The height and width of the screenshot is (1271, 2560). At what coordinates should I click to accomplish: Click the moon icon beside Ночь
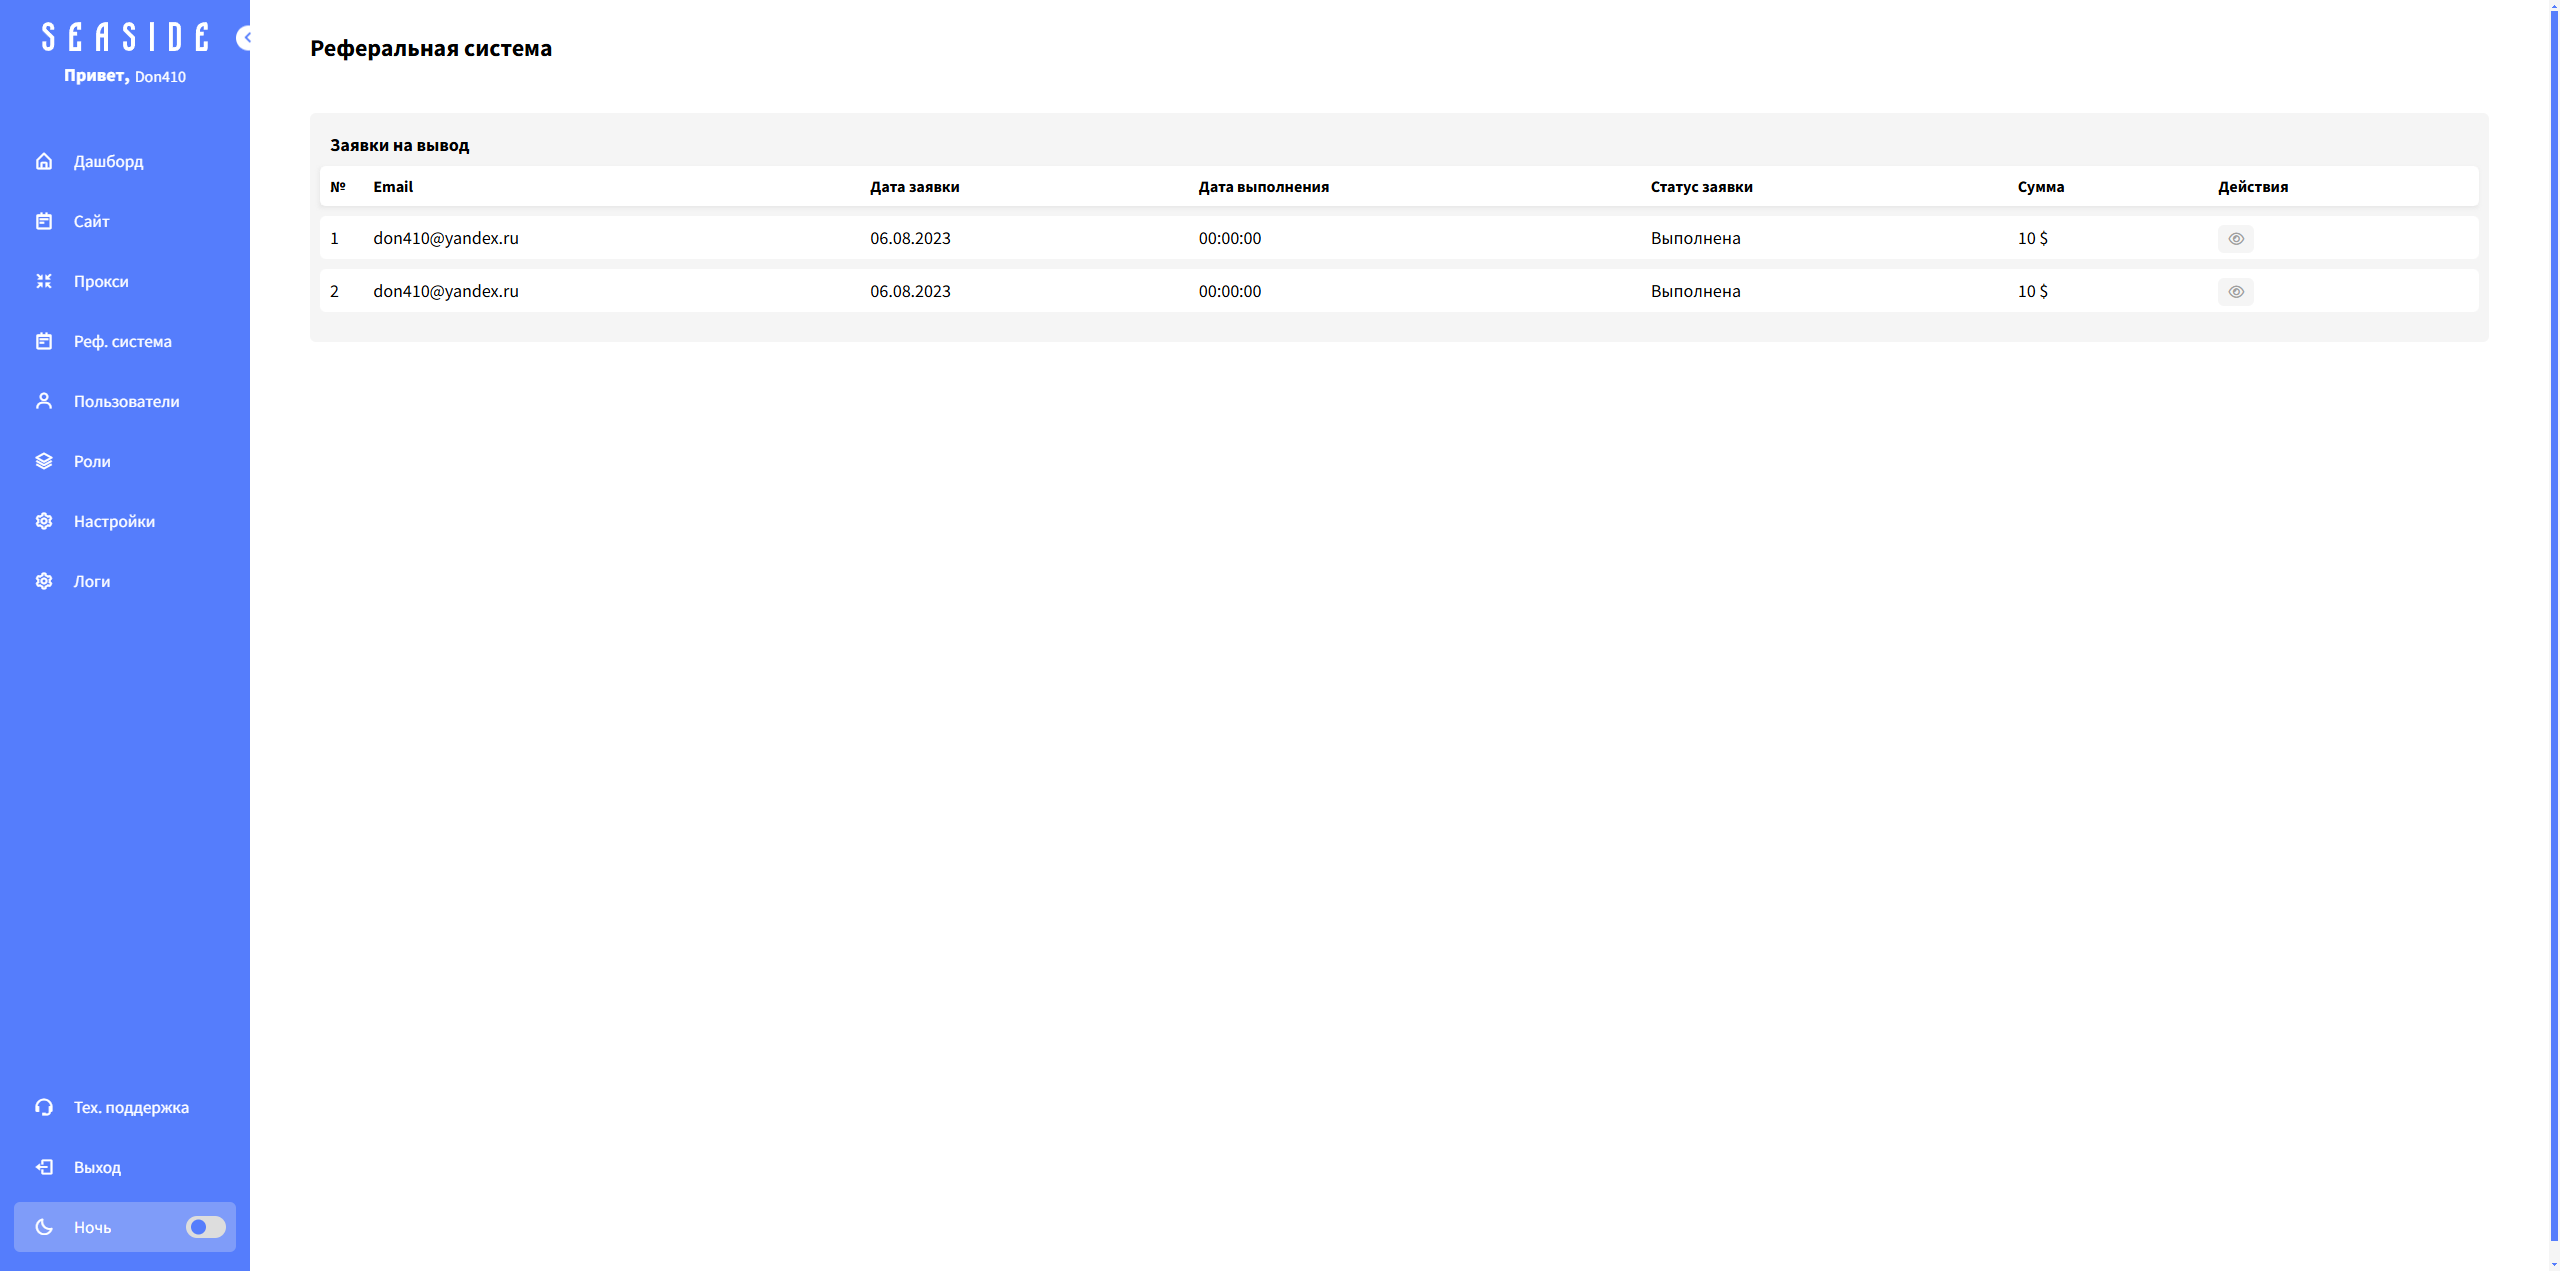[44, 1227]
